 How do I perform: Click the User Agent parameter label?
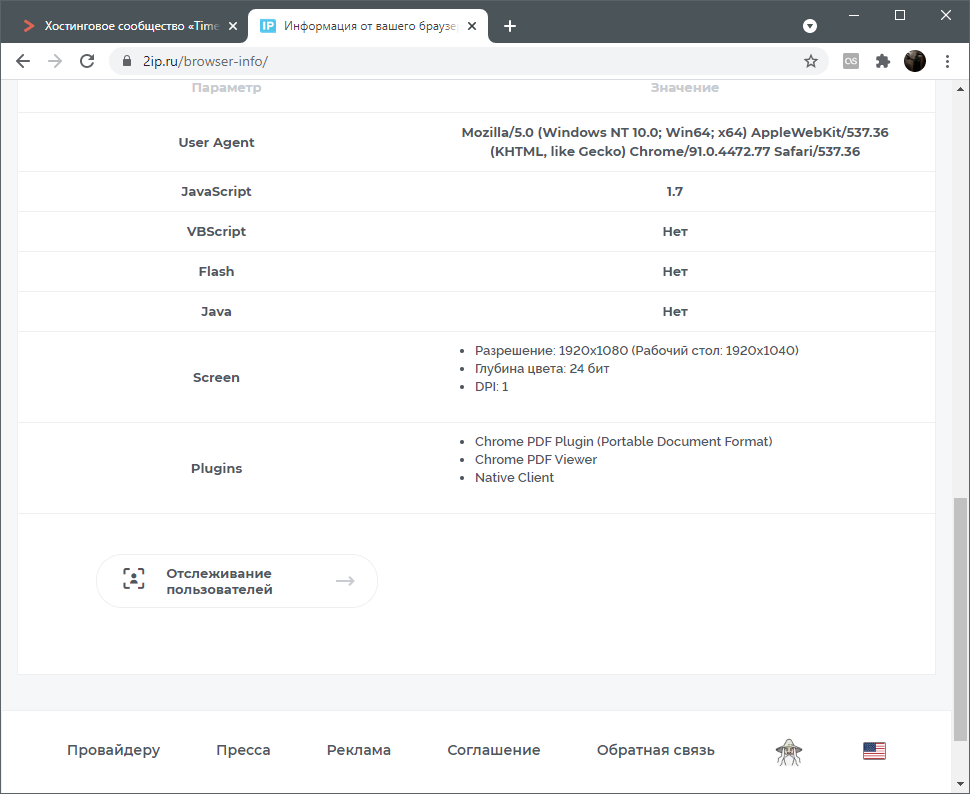(x=217, y=142)
